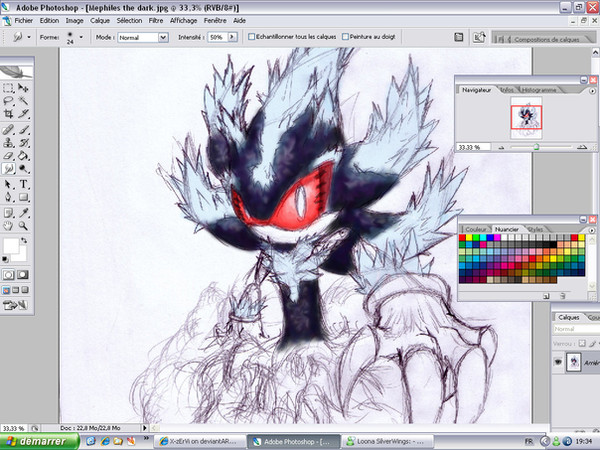
Task: Select the Shape tool
Action: 23,197
